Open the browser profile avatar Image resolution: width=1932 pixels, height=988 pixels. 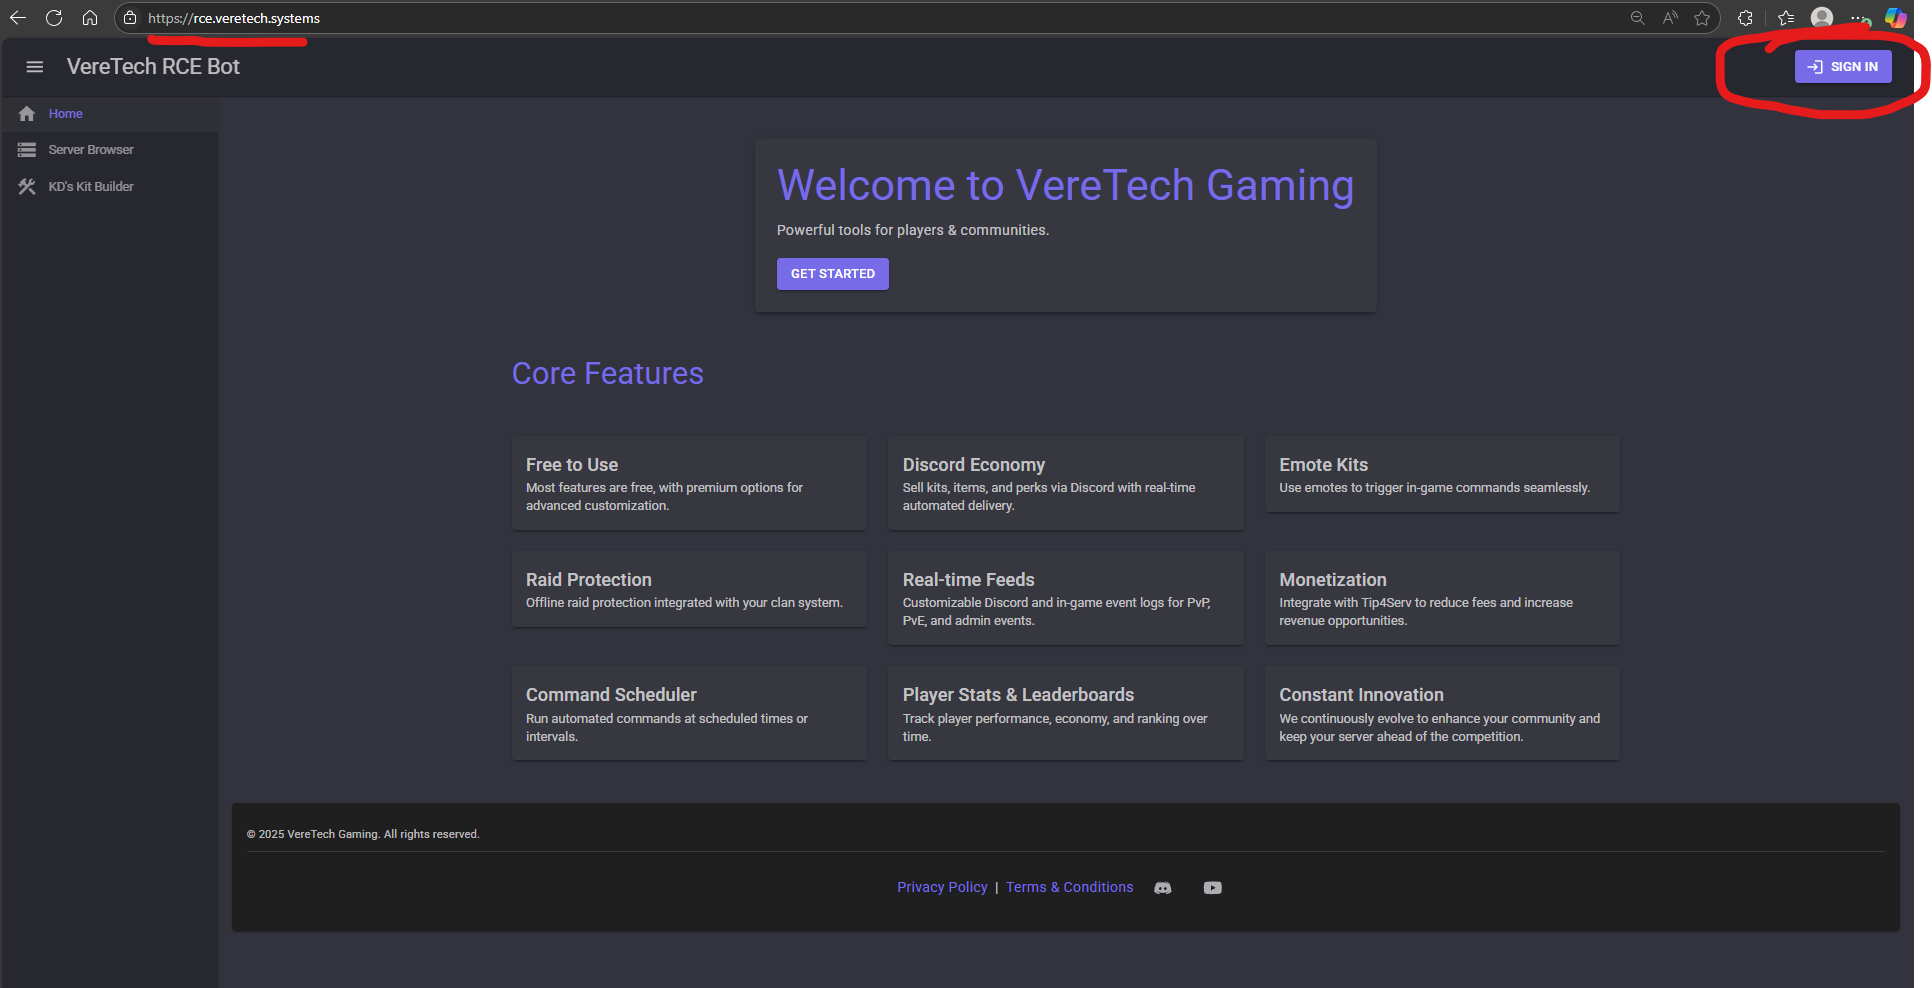tap(1822, 18)
